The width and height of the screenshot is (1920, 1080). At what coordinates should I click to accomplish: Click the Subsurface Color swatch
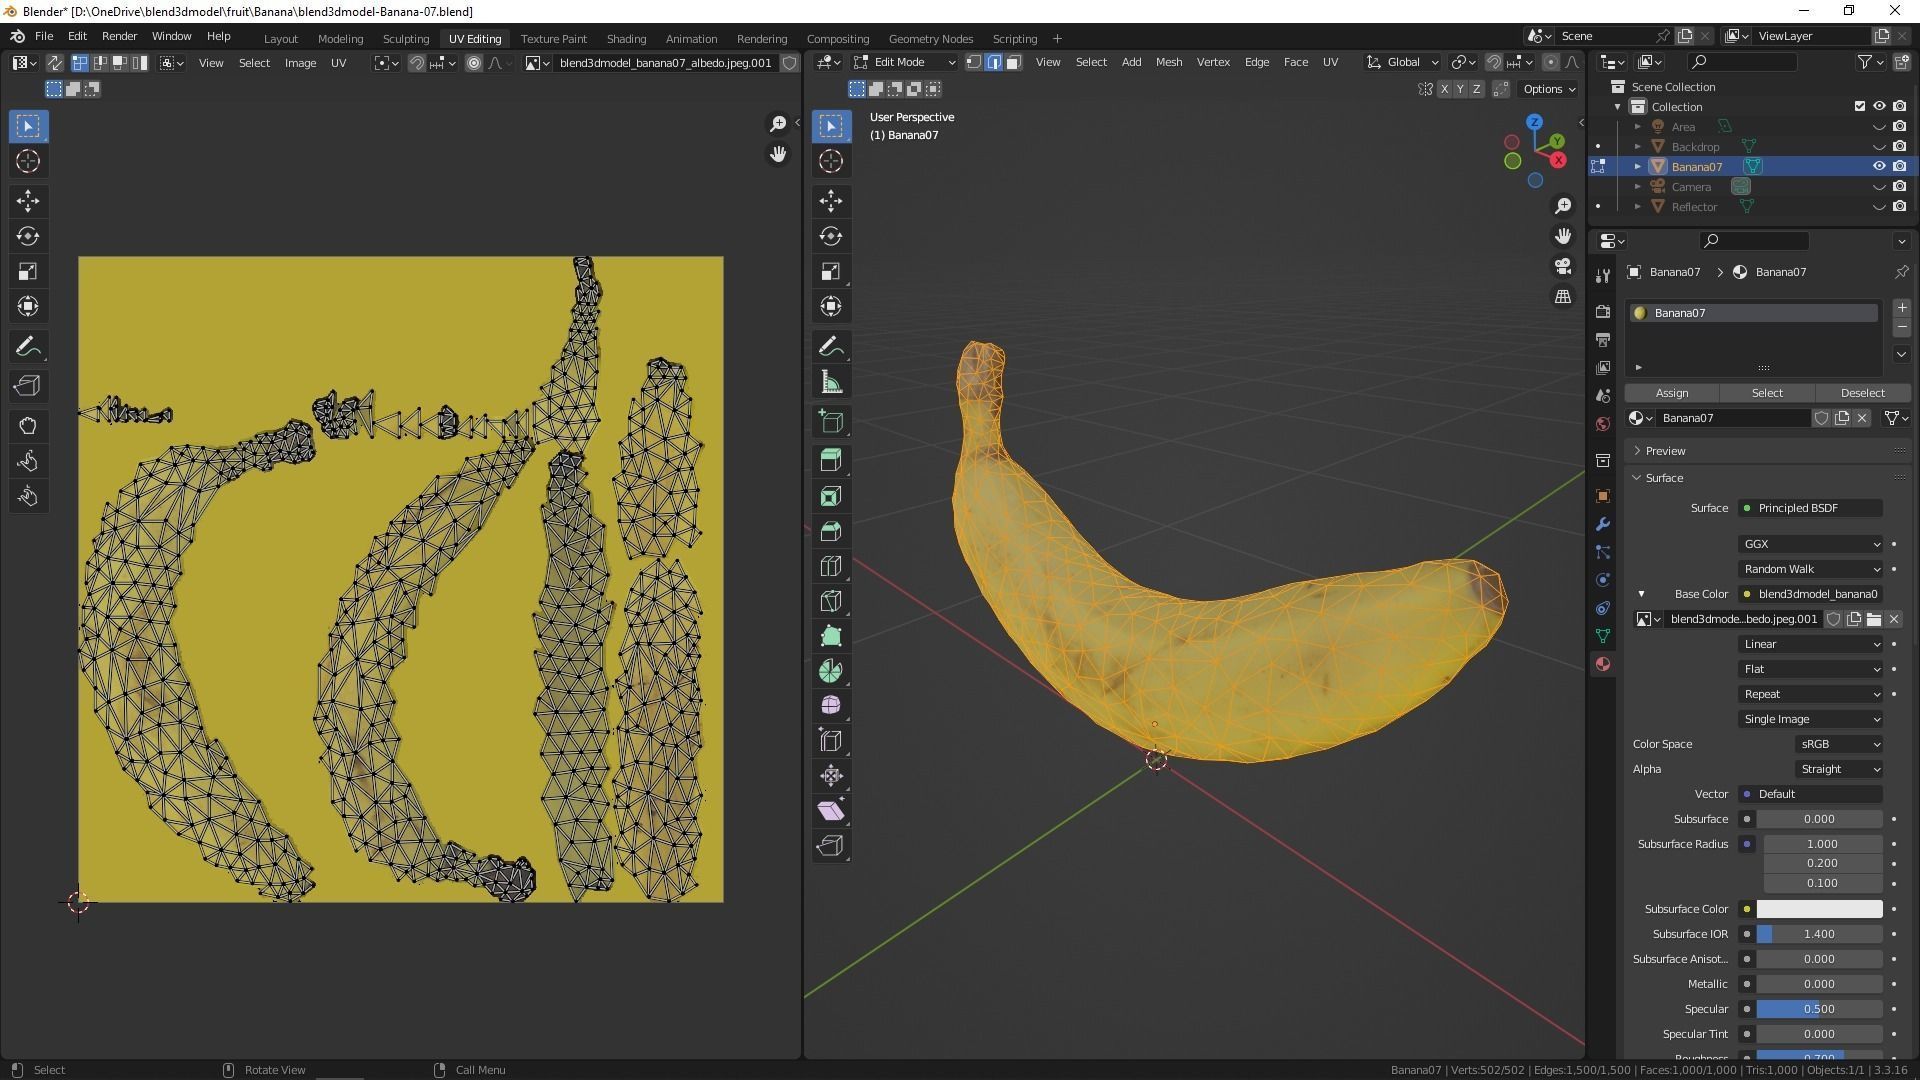tap(1819, 909)
